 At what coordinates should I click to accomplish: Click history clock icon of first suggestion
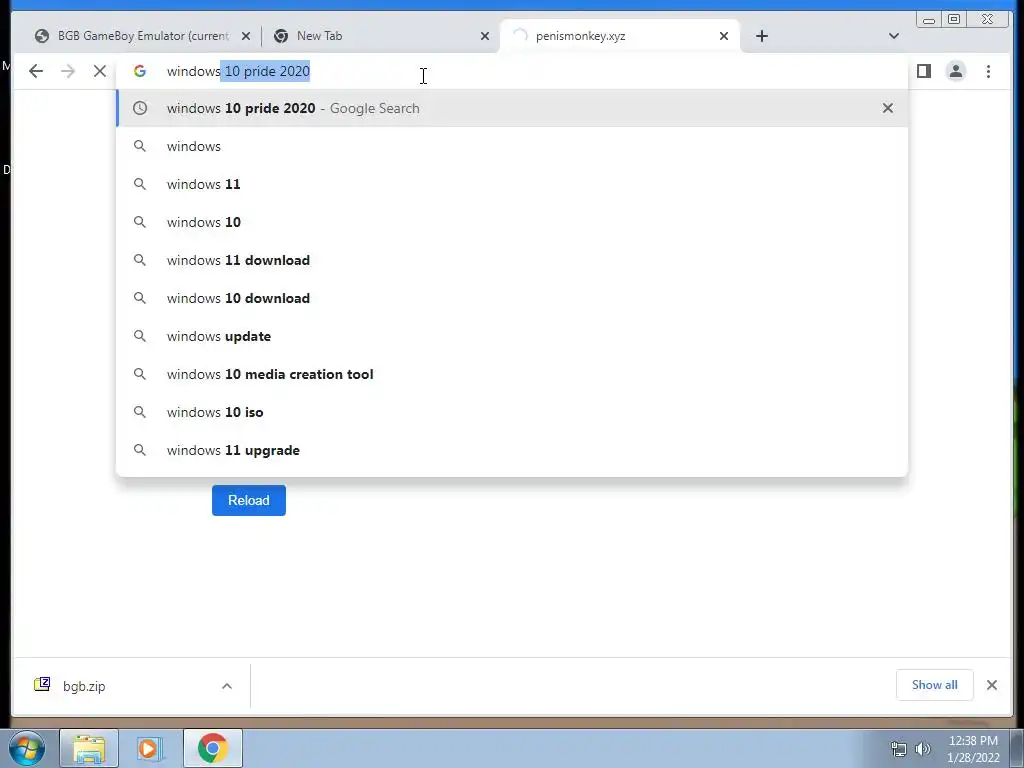(140, 108)
